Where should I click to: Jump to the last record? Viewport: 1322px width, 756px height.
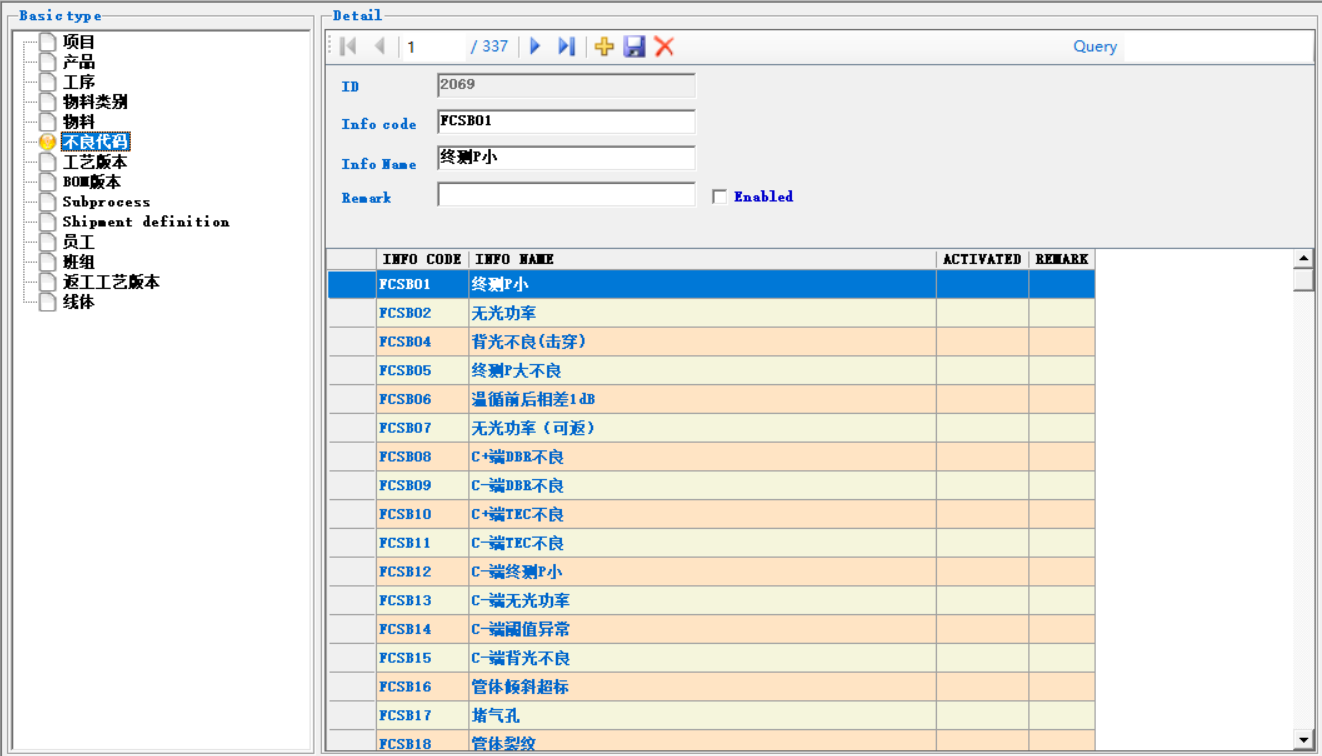pos(566,46)
